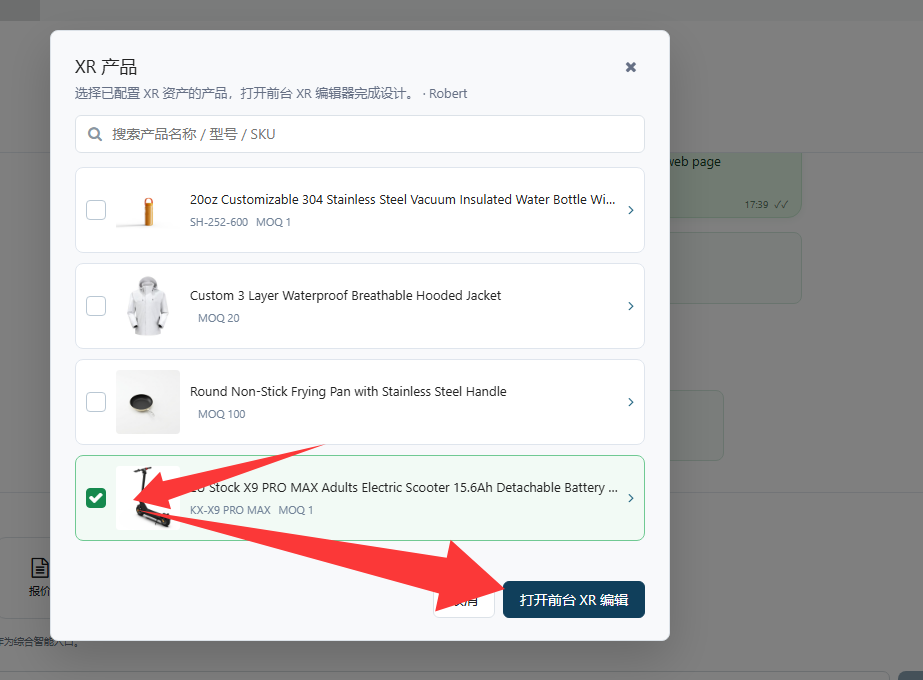The image size is (923, 680).
Task: Expand the Electric Scooter row chevron
Action: click(630, 498)
